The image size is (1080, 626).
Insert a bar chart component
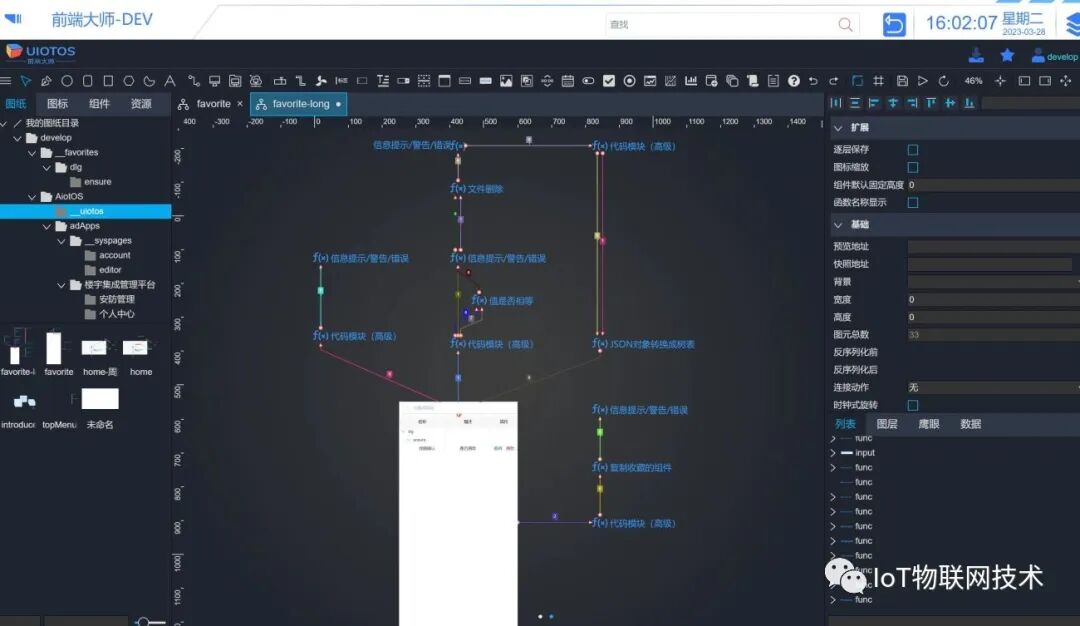[x=691, y=81]
